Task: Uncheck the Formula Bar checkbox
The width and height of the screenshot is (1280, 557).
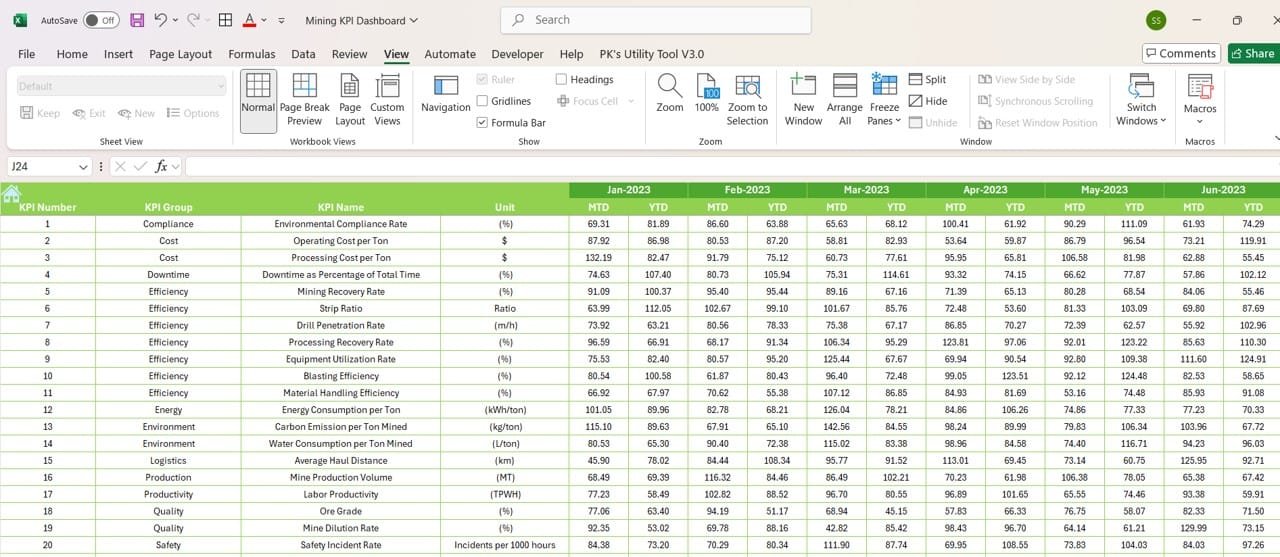Action: tap(482, 123)
